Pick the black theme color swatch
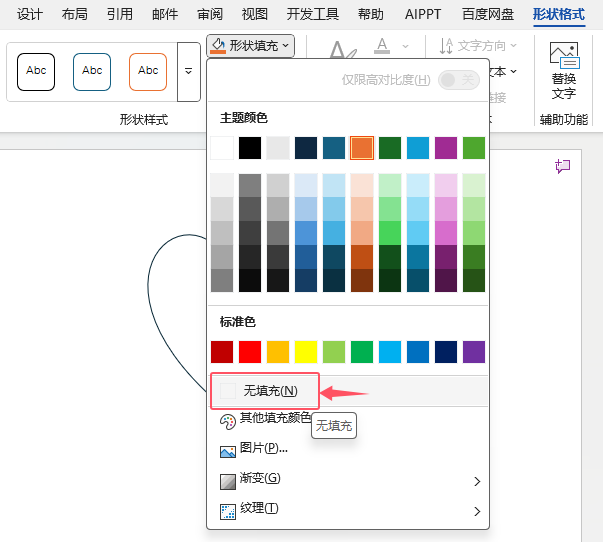 click(x=250, y=148)
